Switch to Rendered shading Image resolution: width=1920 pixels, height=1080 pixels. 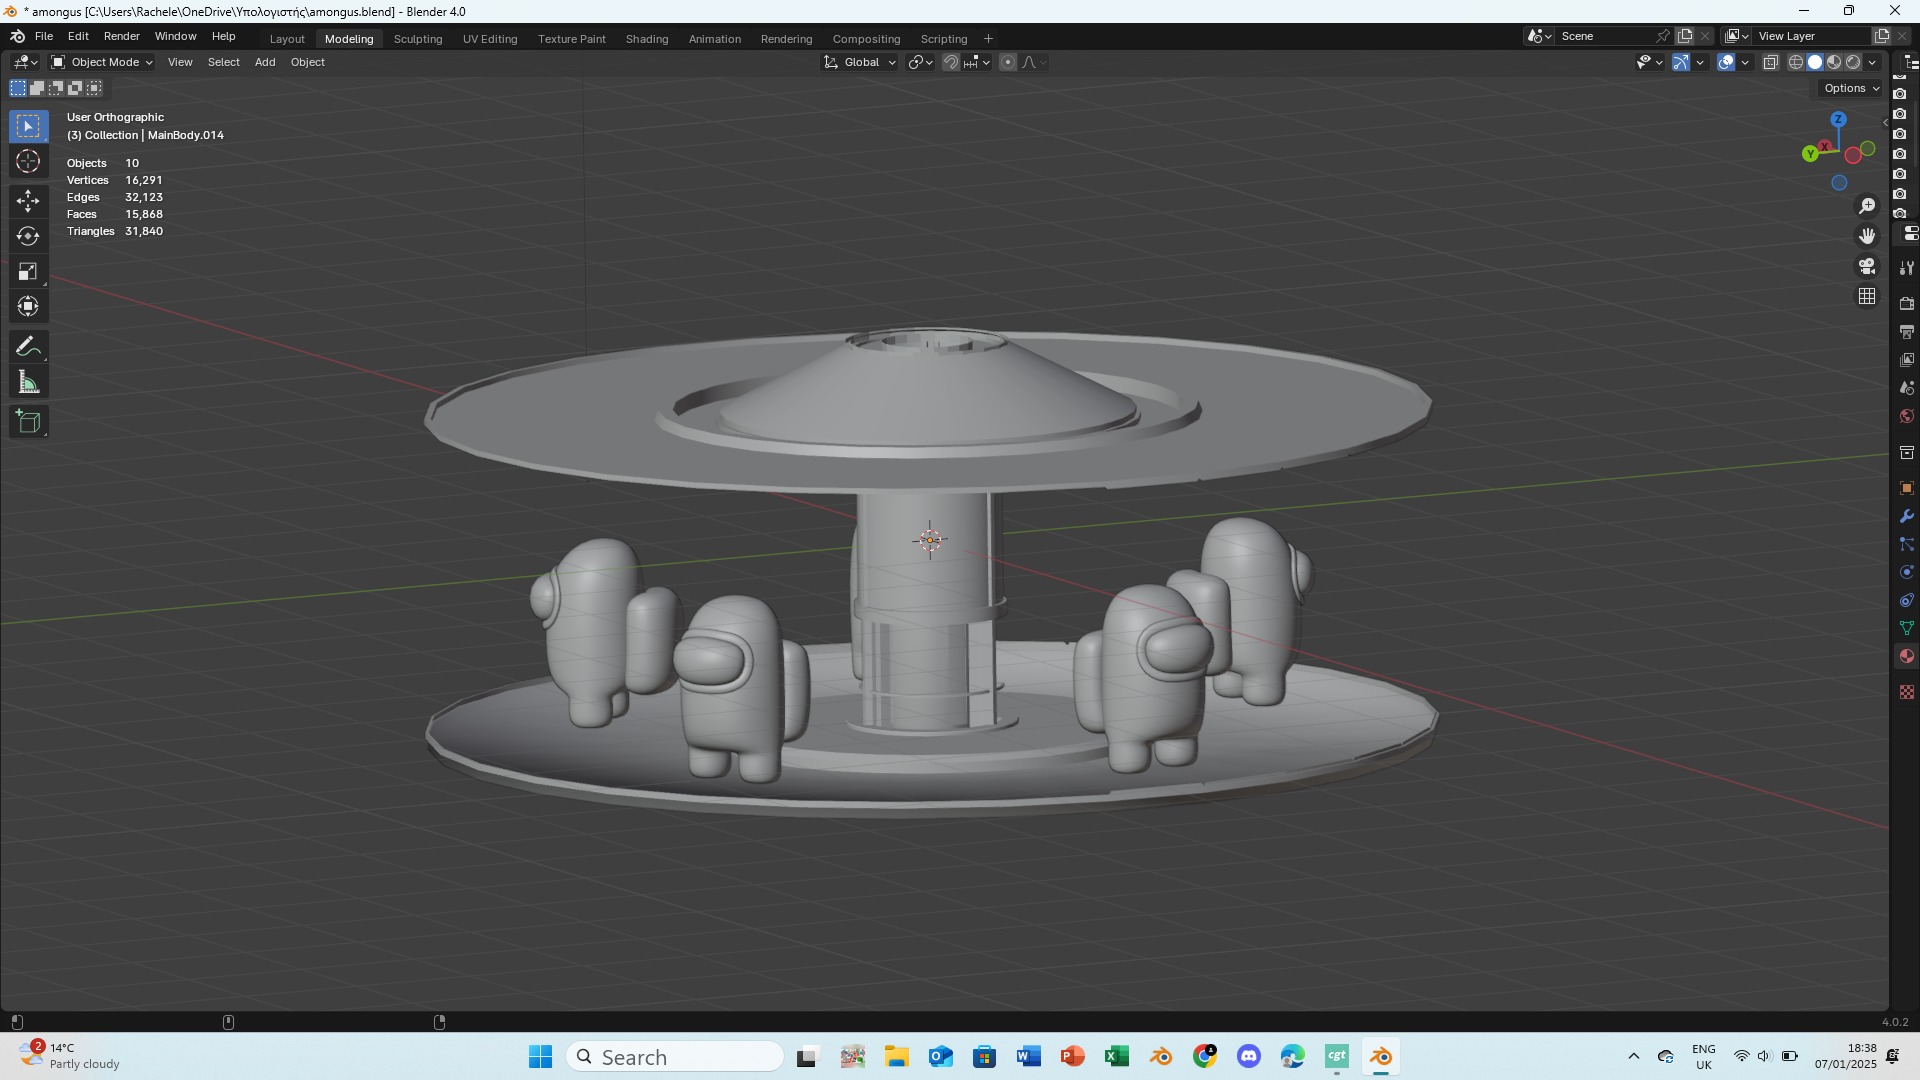1853,62
